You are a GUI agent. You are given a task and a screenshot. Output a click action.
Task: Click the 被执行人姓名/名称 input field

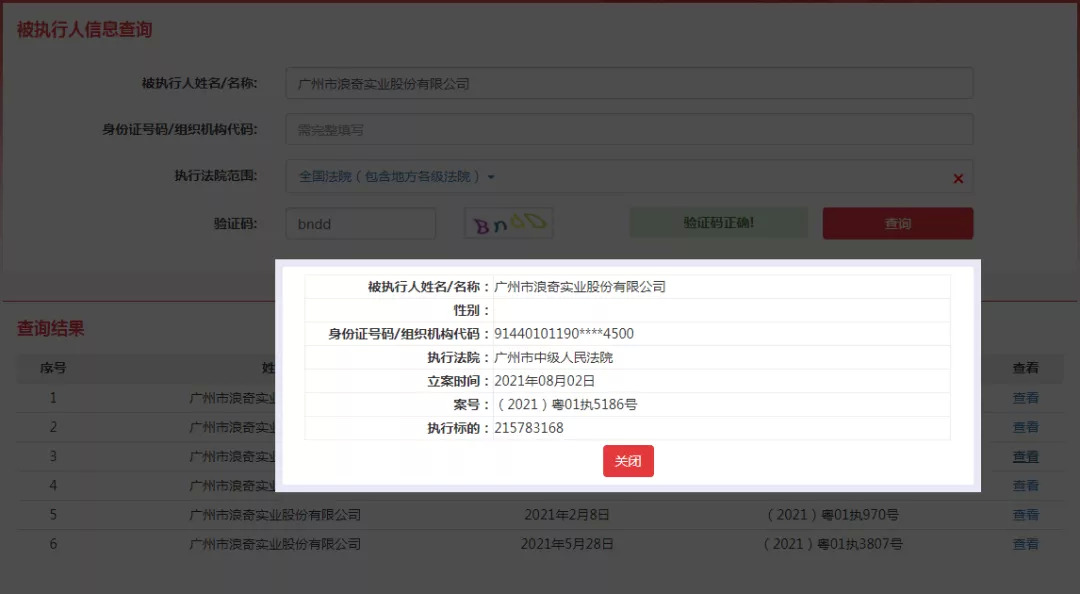629,83
